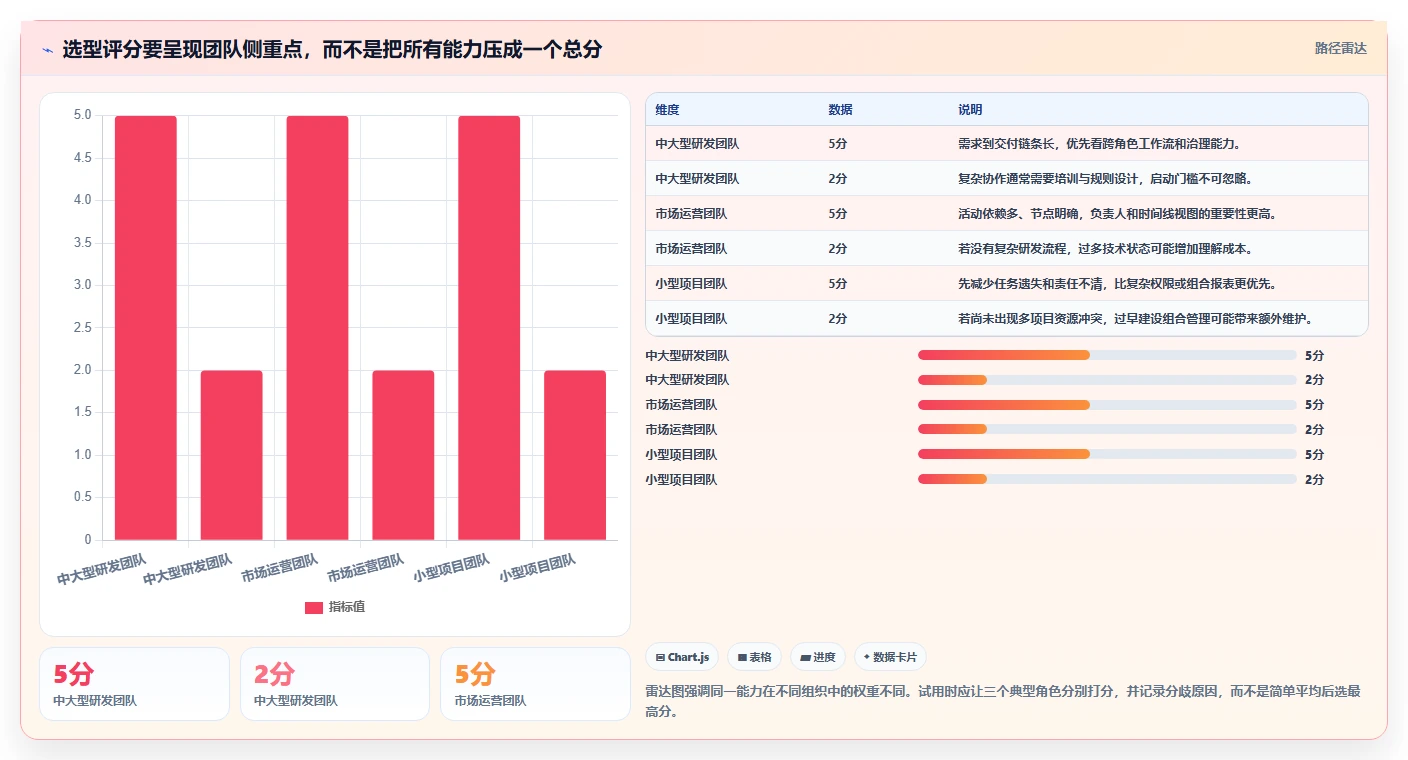Open the orange 5分 市场运营团队 summary card

click(535, 684)
